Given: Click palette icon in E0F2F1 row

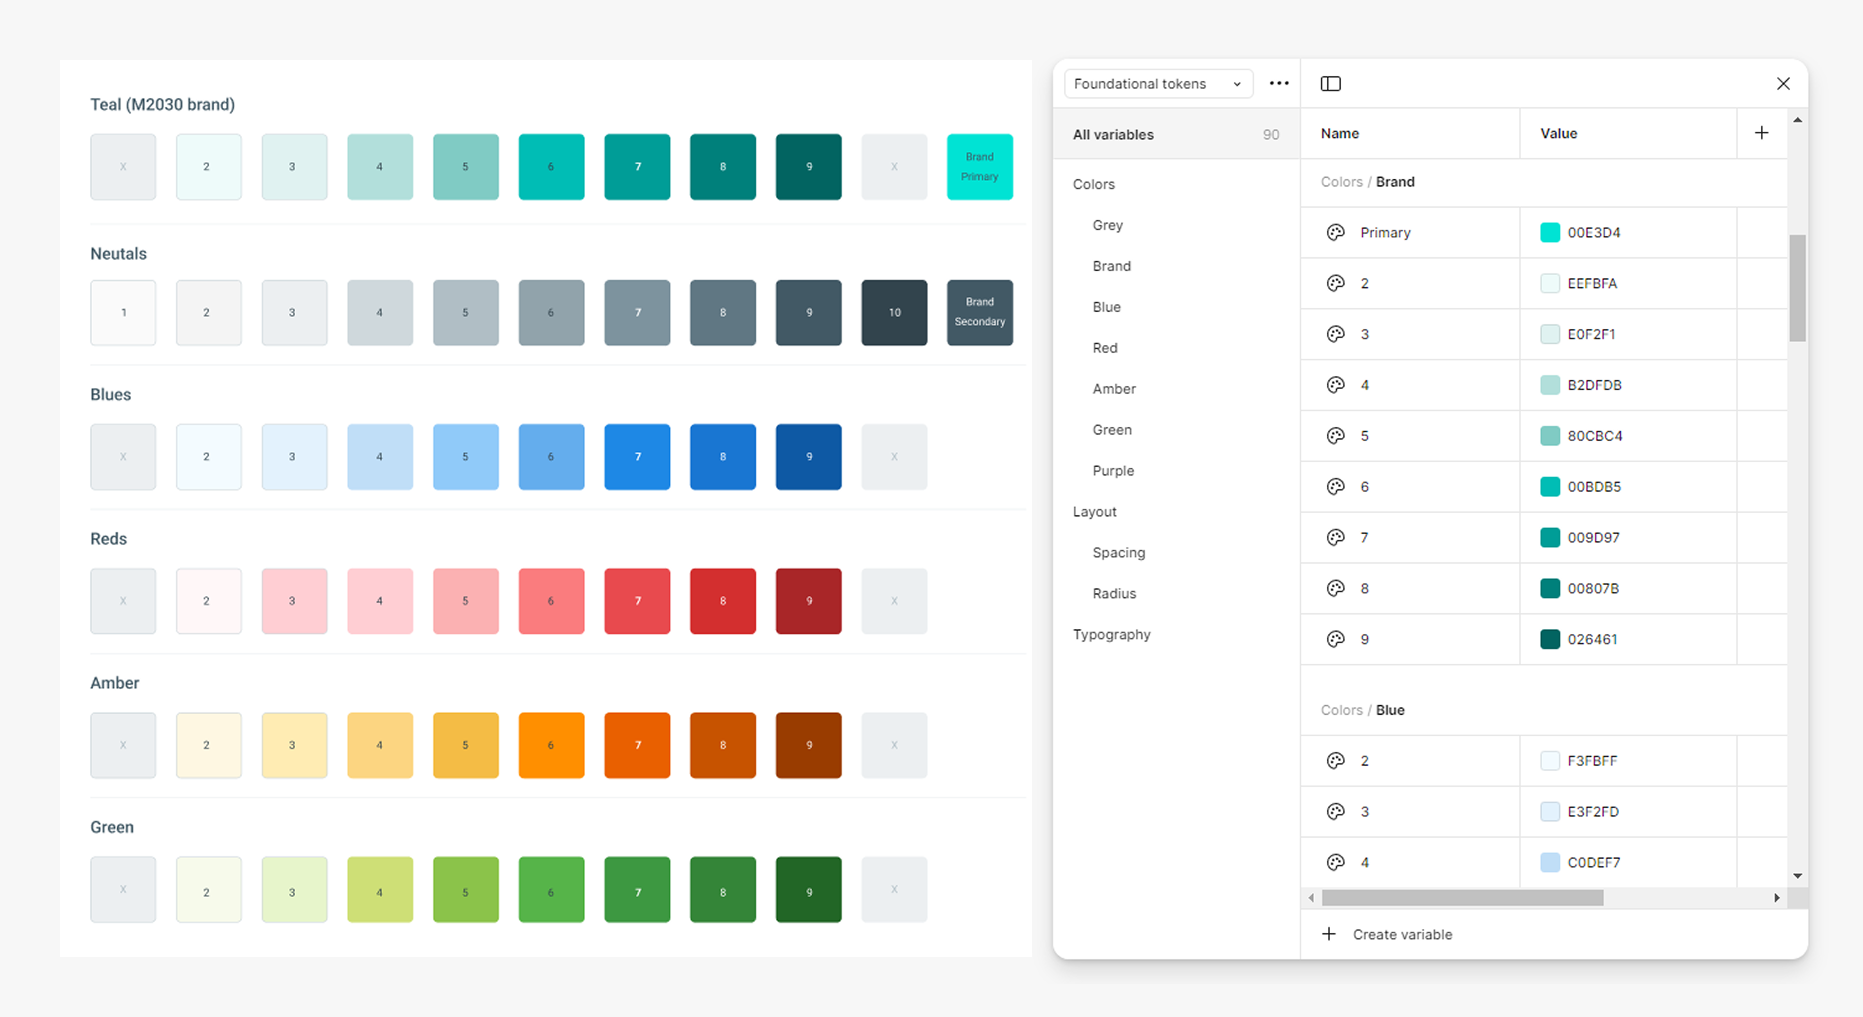Looking at the screenshot, I should [1335, 335].
